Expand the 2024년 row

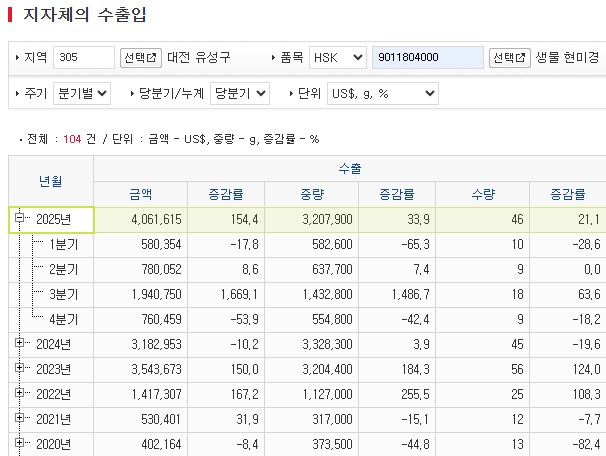(20, 344)
